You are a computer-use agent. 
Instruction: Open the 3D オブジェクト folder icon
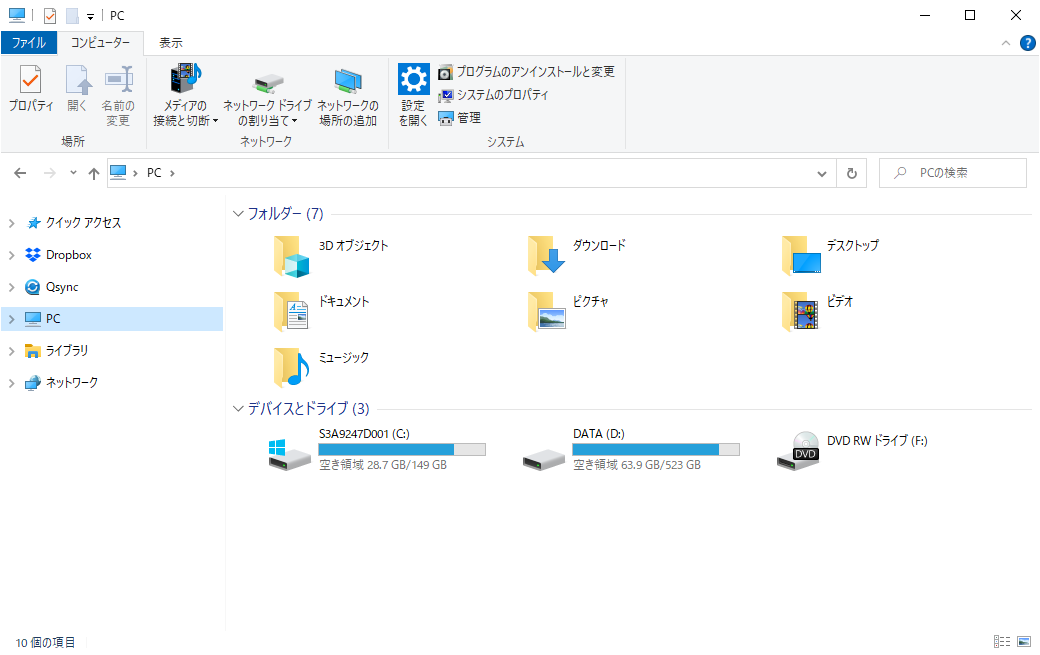tap(292, 256)
